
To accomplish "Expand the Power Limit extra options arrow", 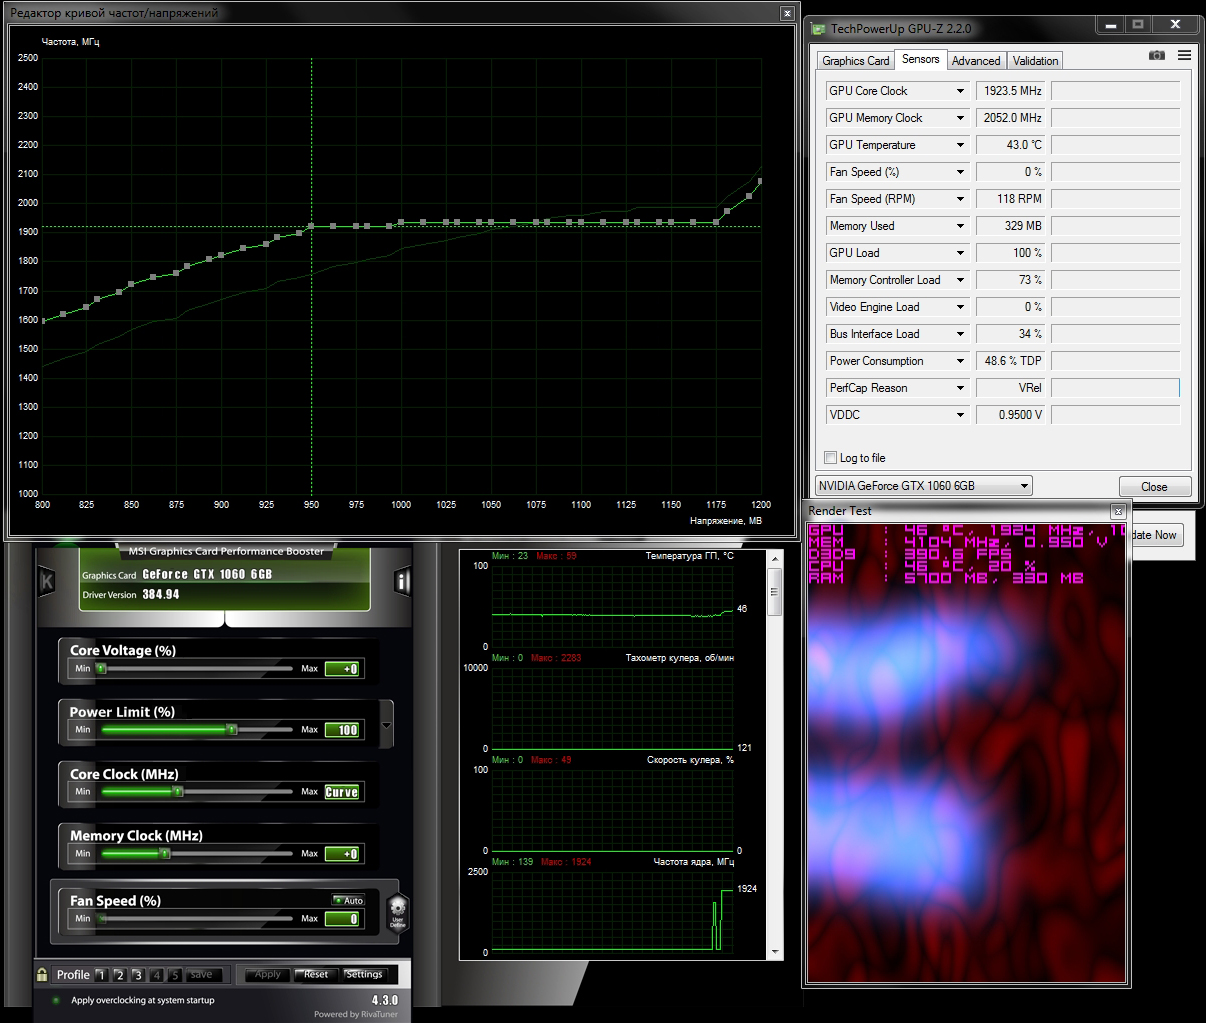I will click(387, 725).
